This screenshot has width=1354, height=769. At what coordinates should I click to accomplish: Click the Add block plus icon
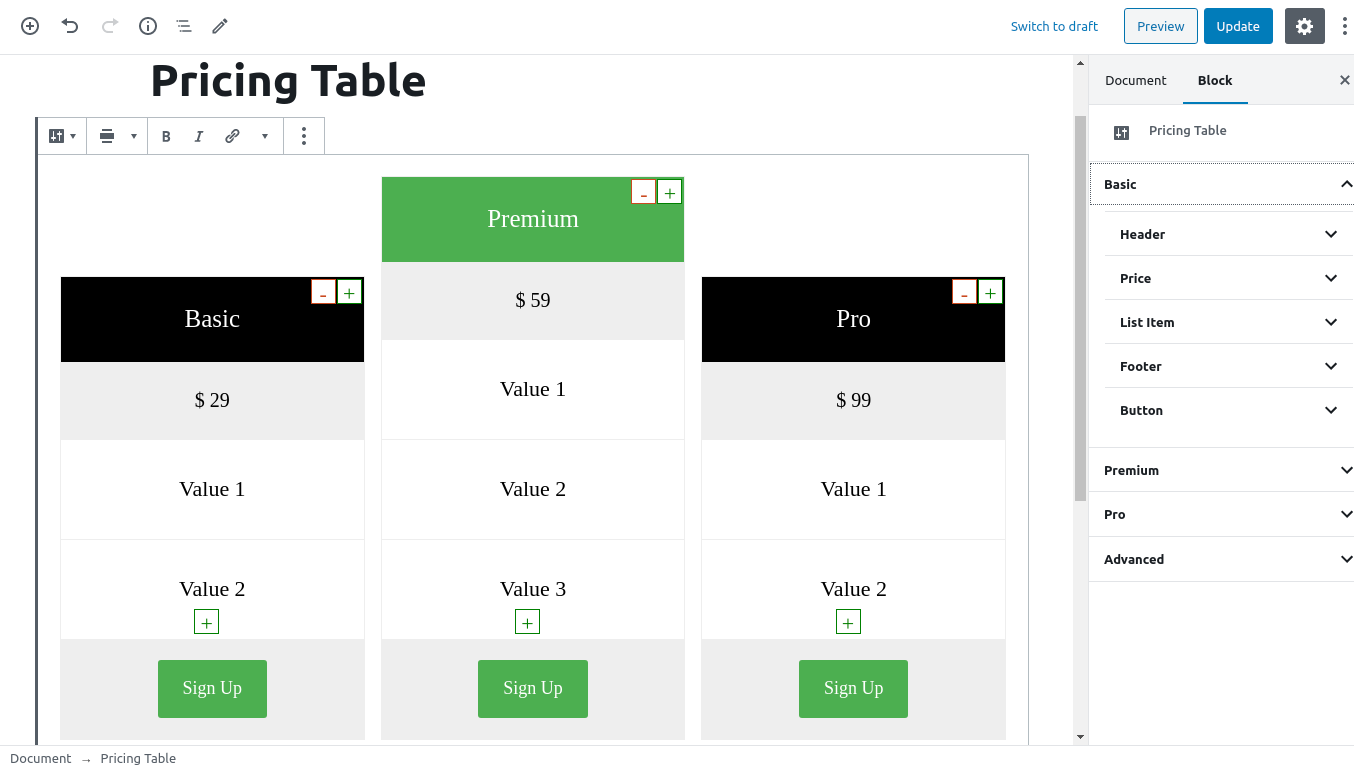(30, 26)
